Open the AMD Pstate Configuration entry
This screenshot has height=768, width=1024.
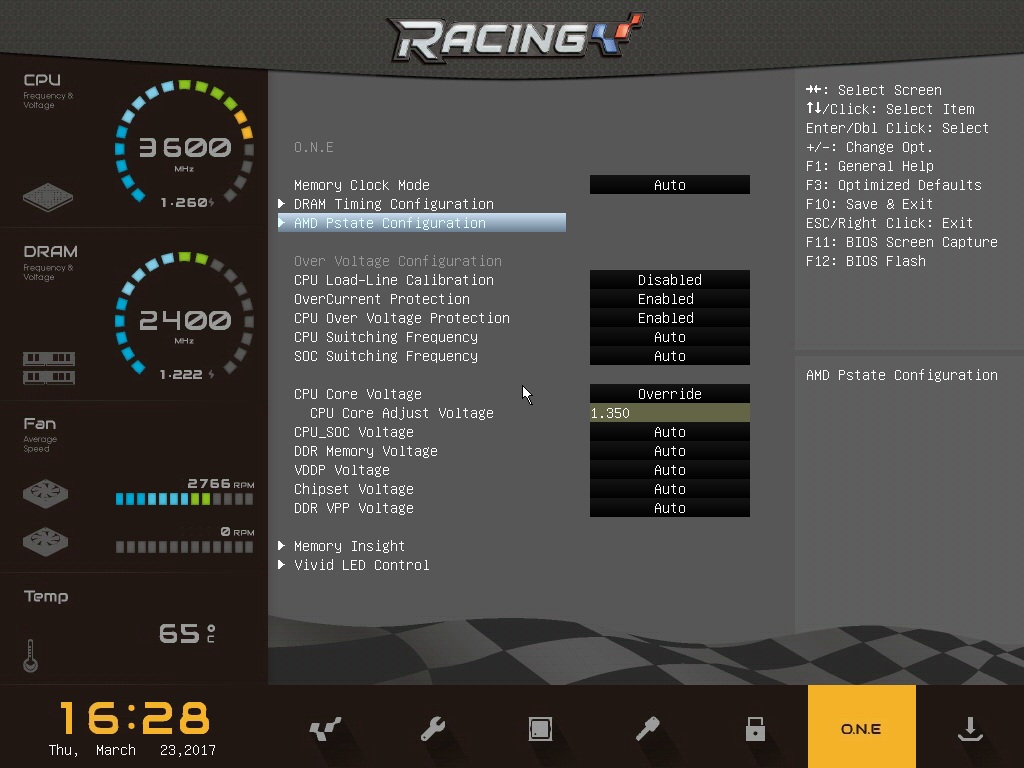point(389,223)
